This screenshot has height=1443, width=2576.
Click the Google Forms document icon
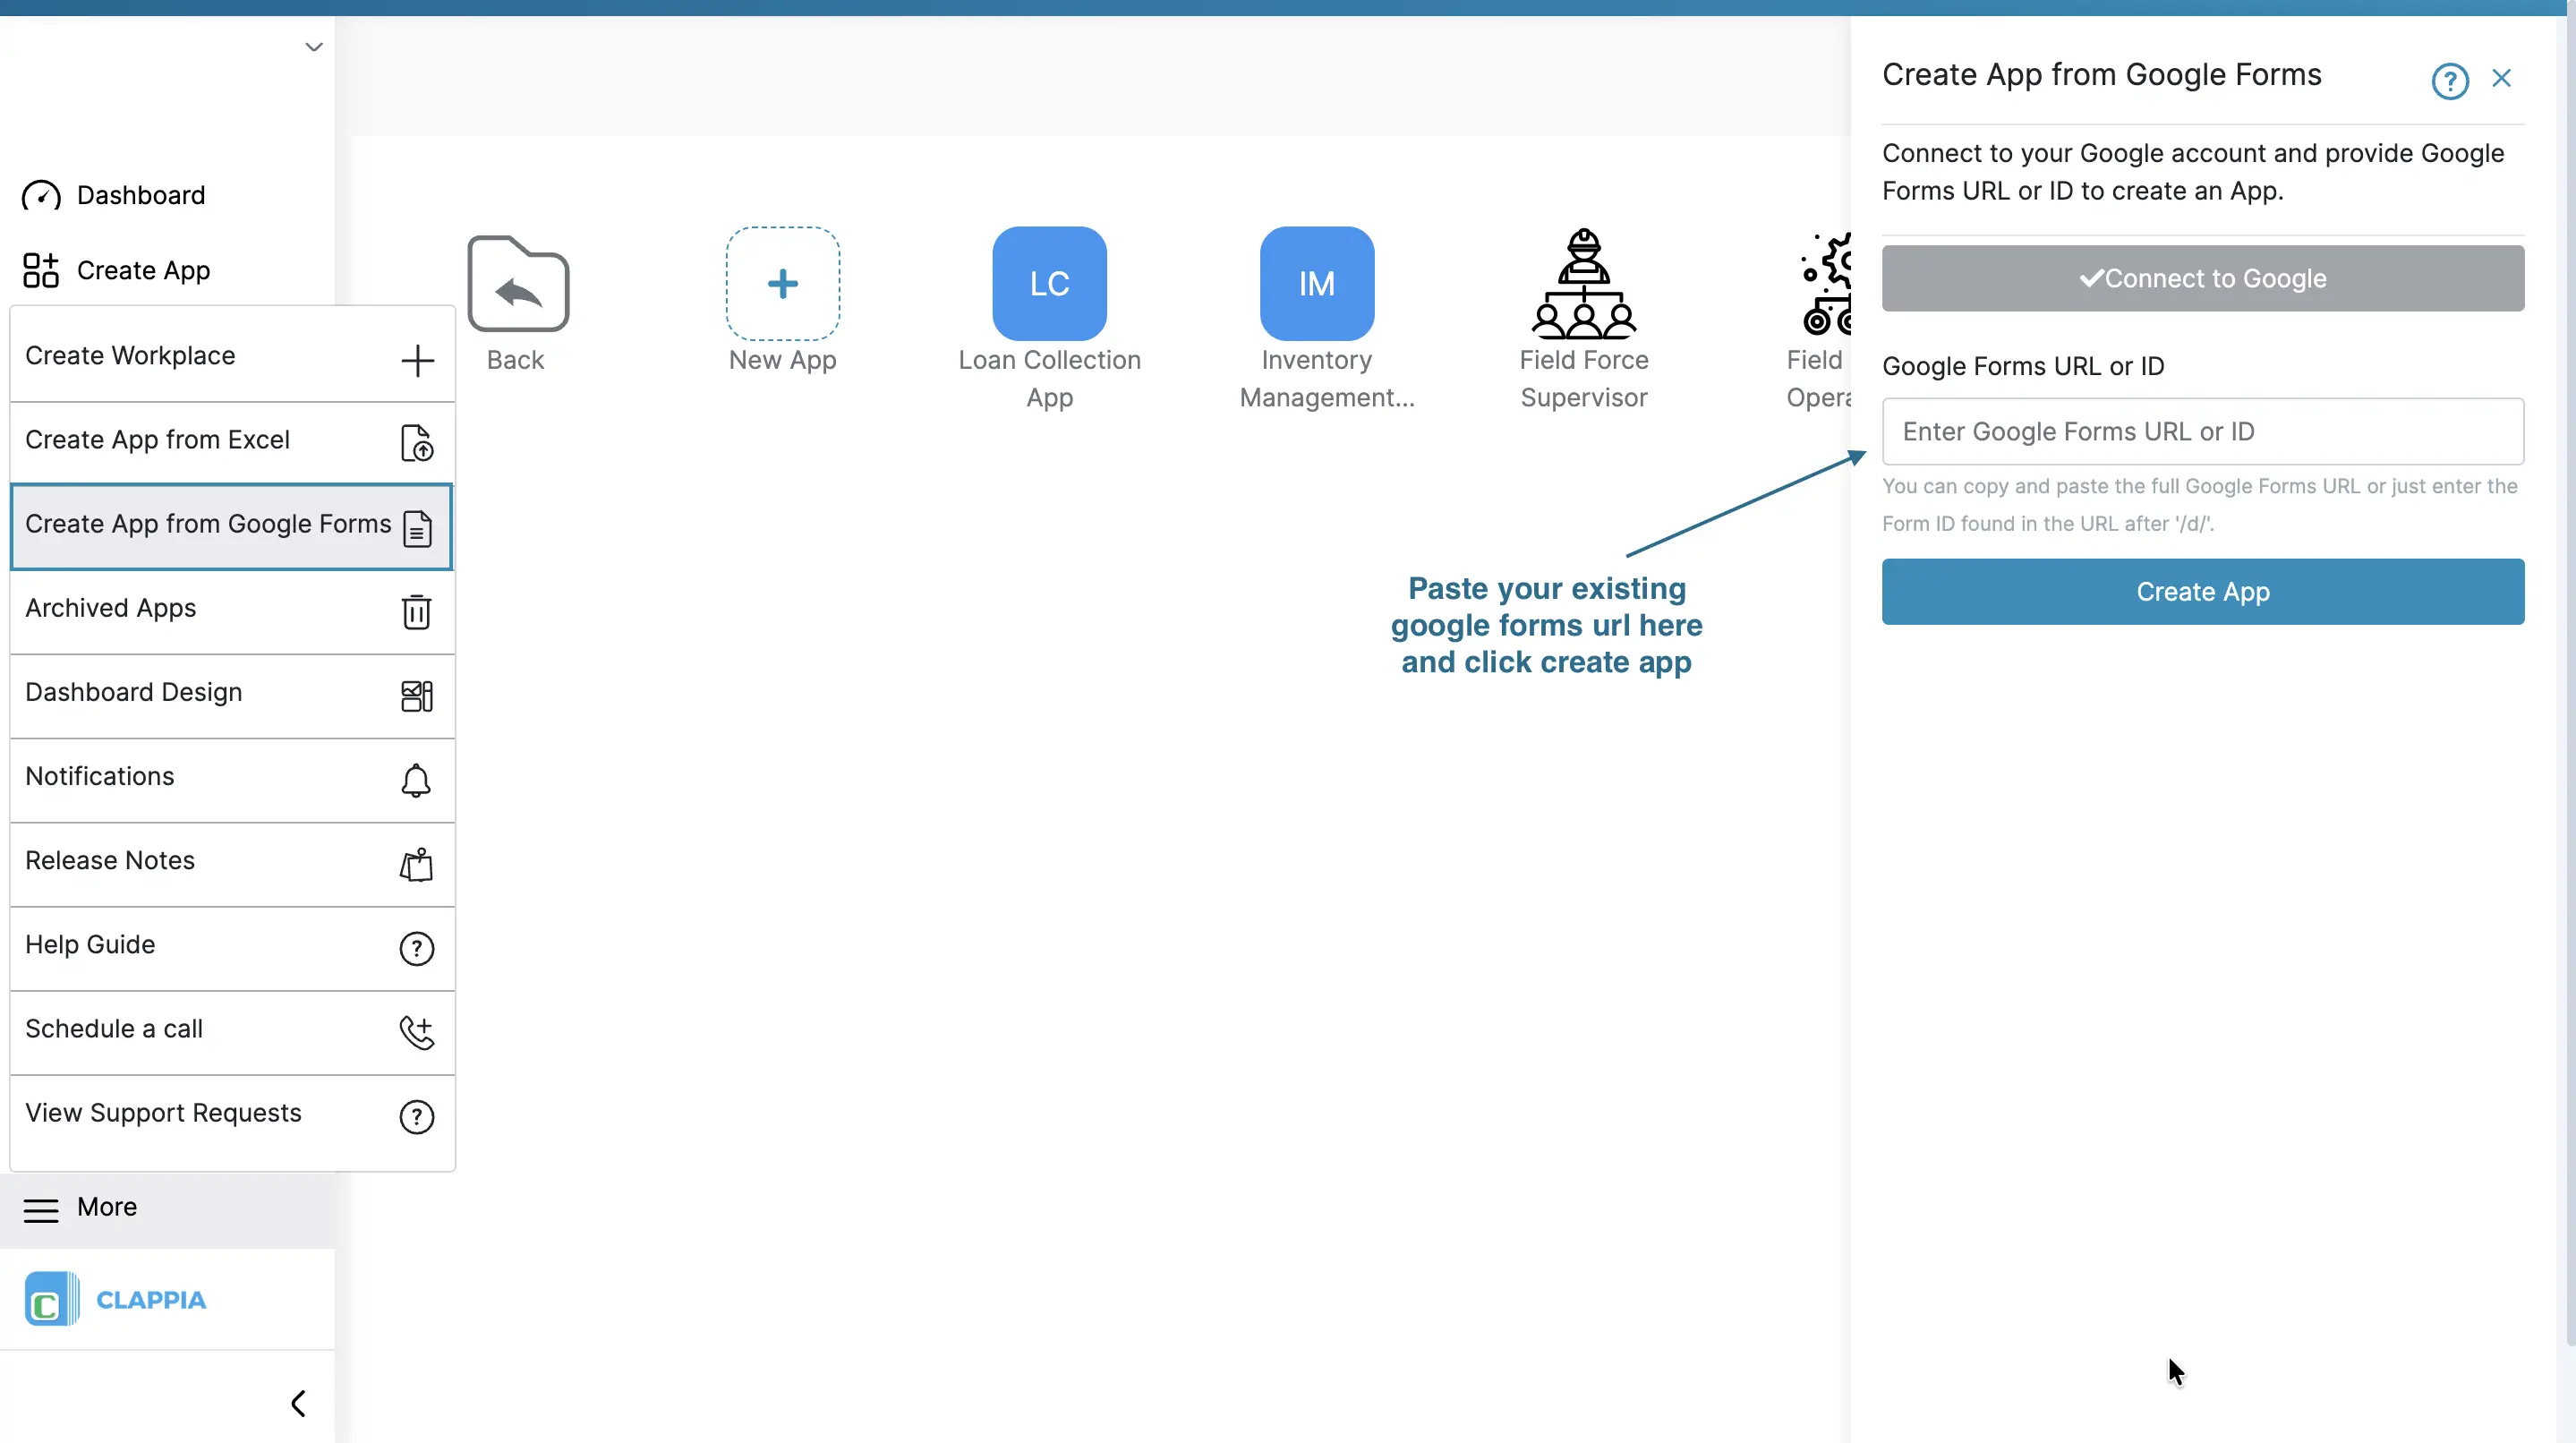tap(417, 528)
